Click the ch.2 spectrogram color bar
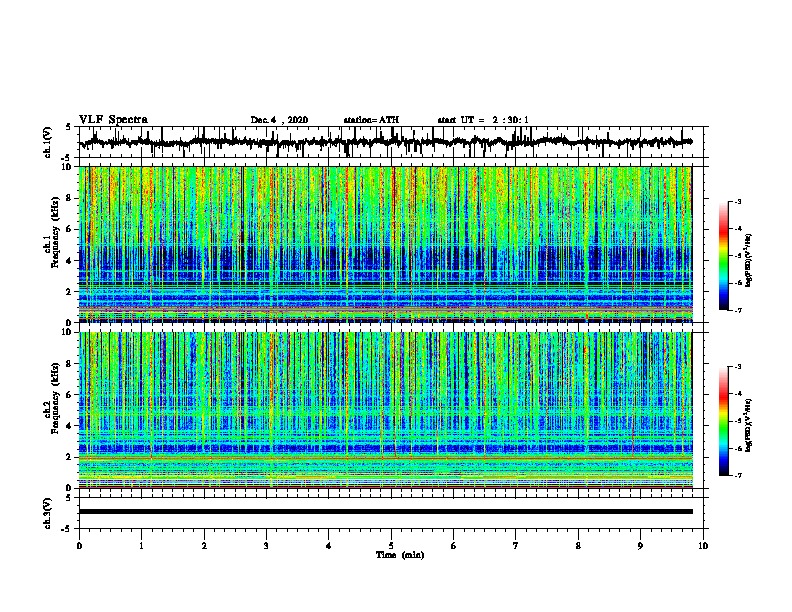 (x=724, y=421)
